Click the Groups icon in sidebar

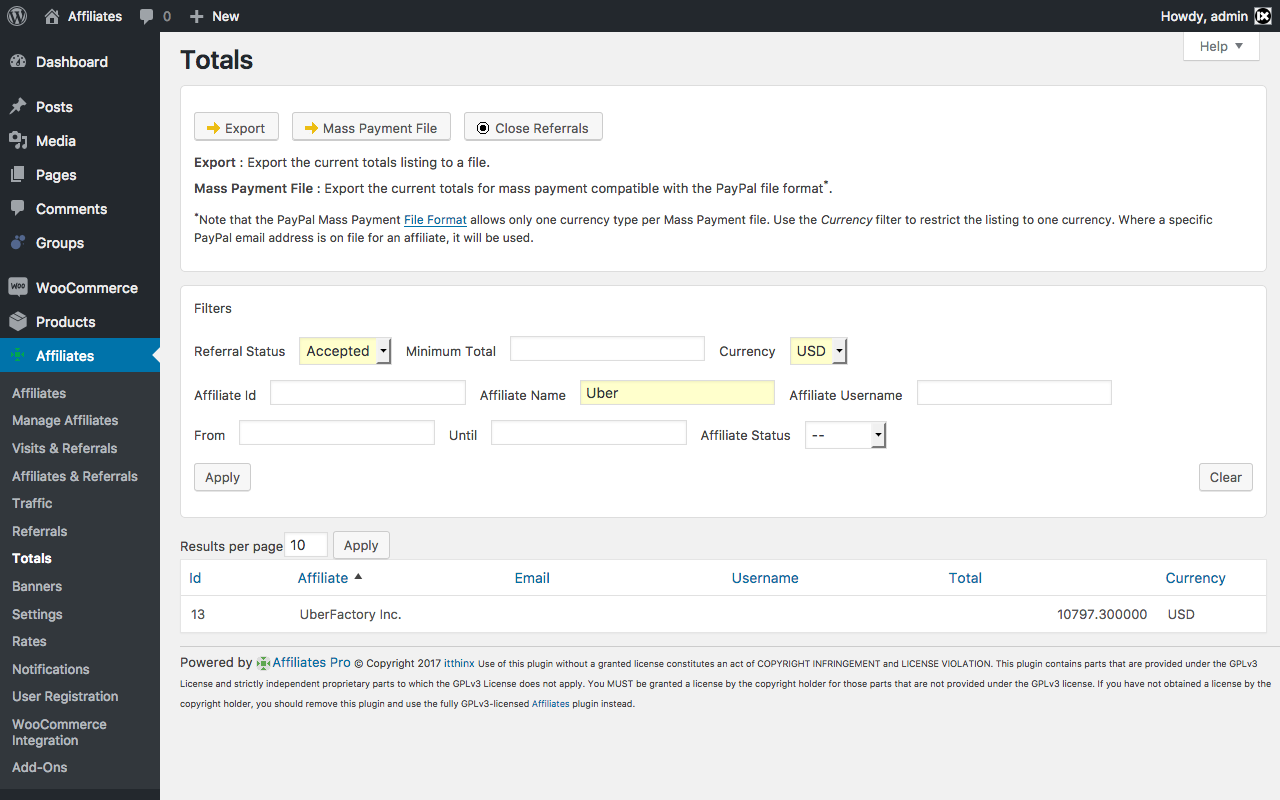point(18,243)
